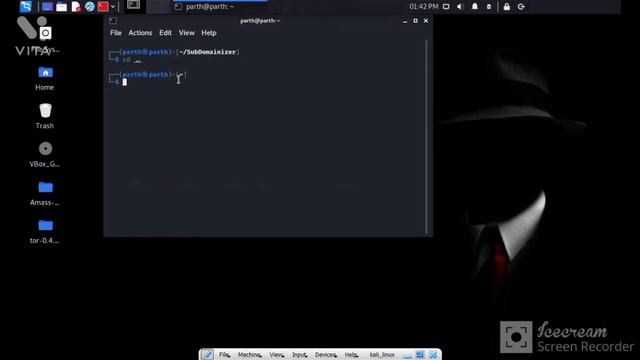Open VirtualBox Help menu dropdown
The width and height of the screenshot is (640, 360).
[x=351, y=355]
